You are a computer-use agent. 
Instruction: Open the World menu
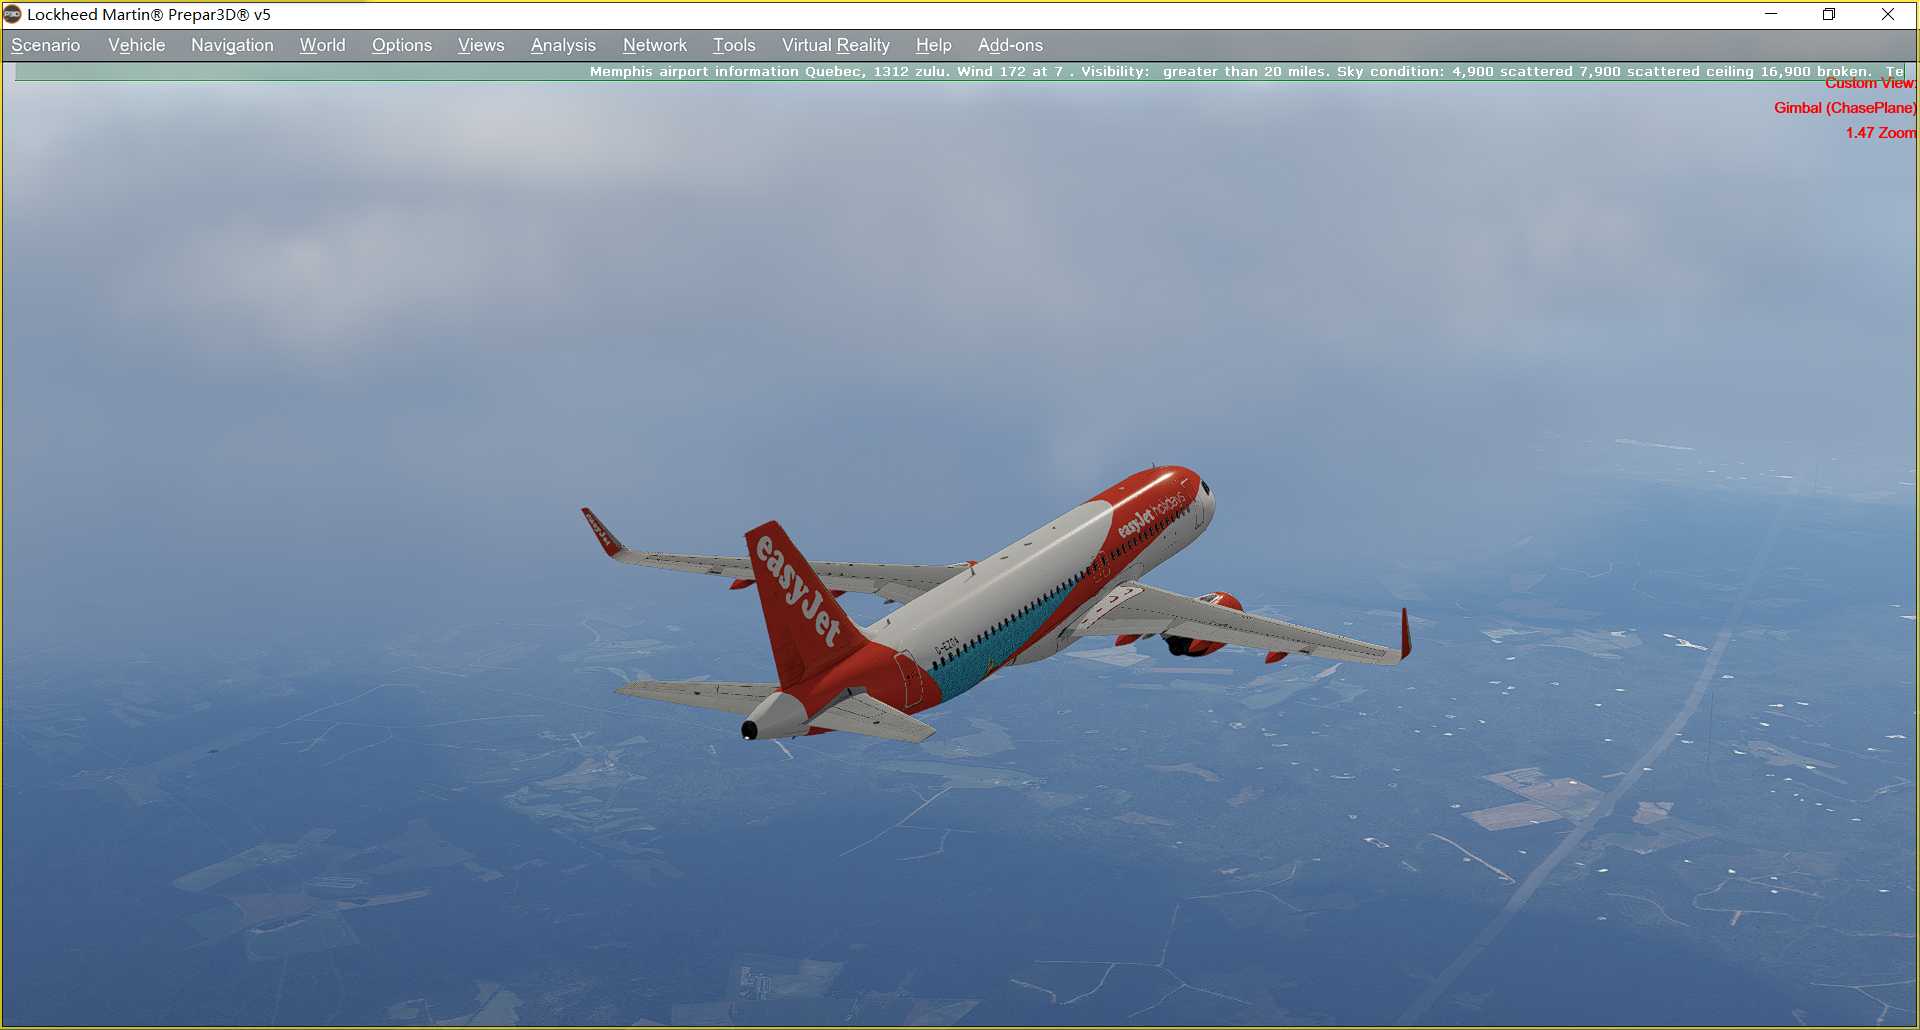point(321,45)
